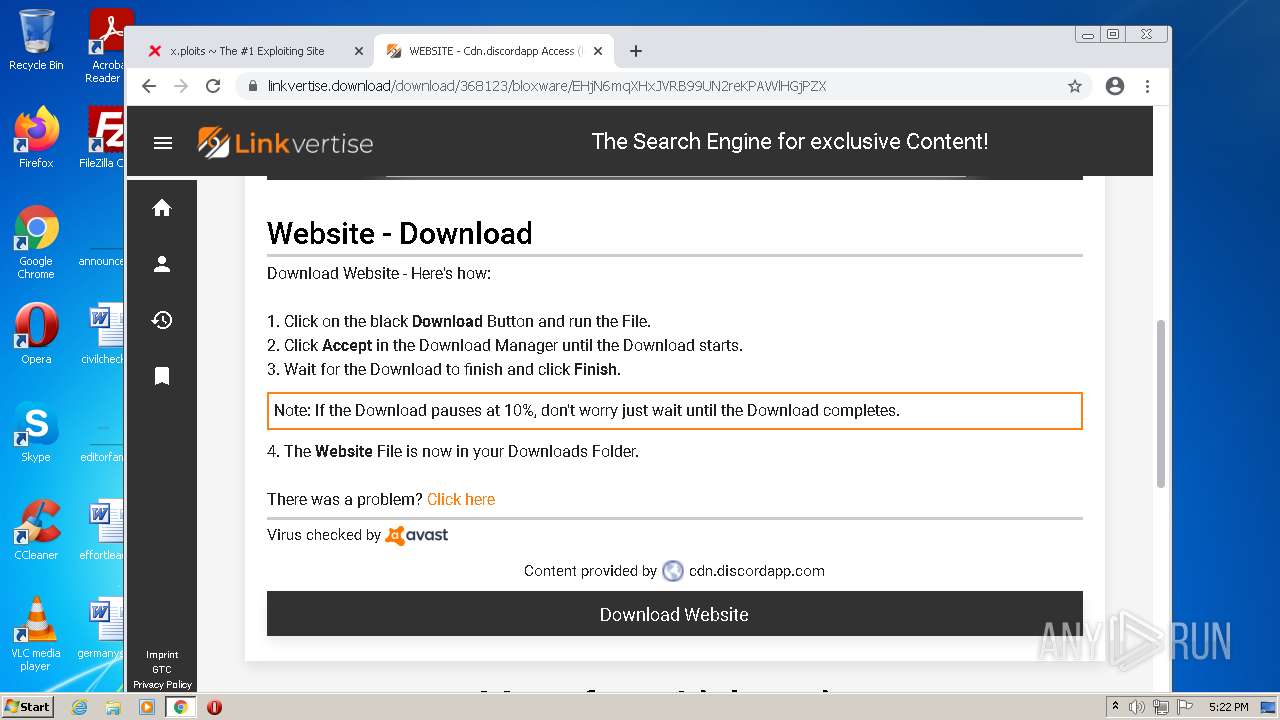The height and width of the screenshot is (720, 1280).
Task: Click the taskbar clock 5:22 PM
Action: pos(1228,707)
